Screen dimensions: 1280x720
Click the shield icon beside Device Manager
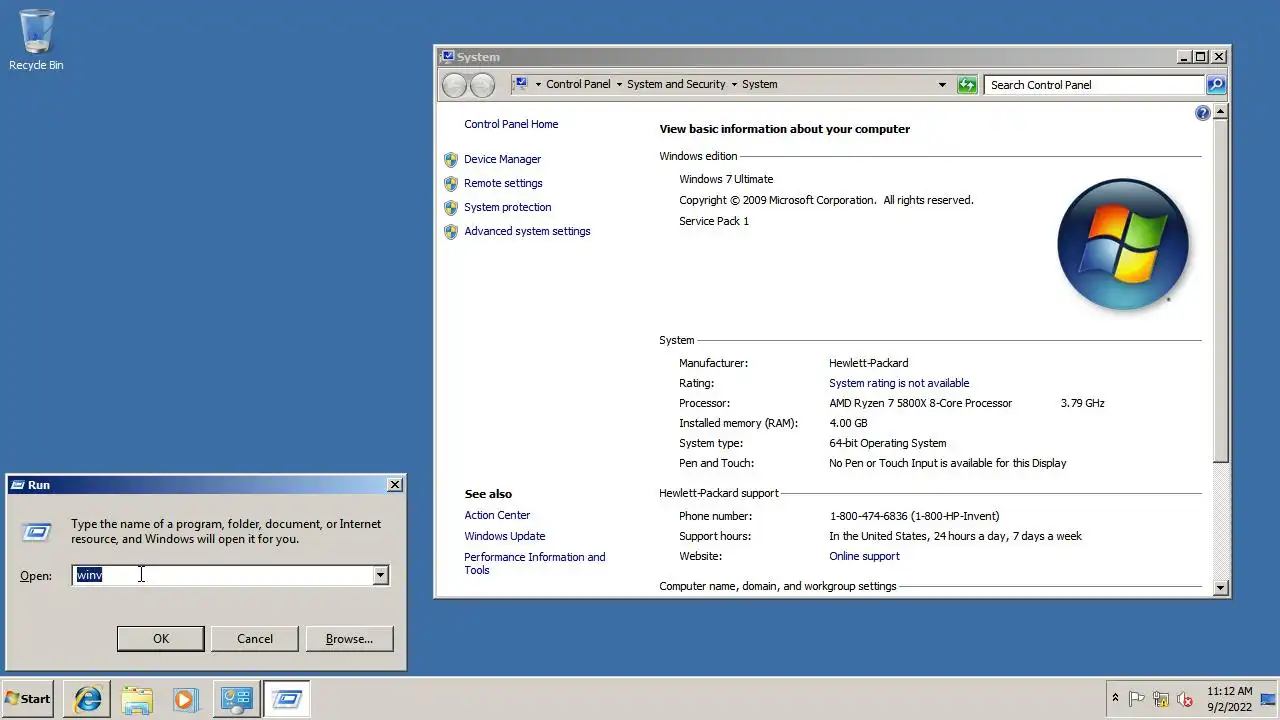click(x=451, y=159)
